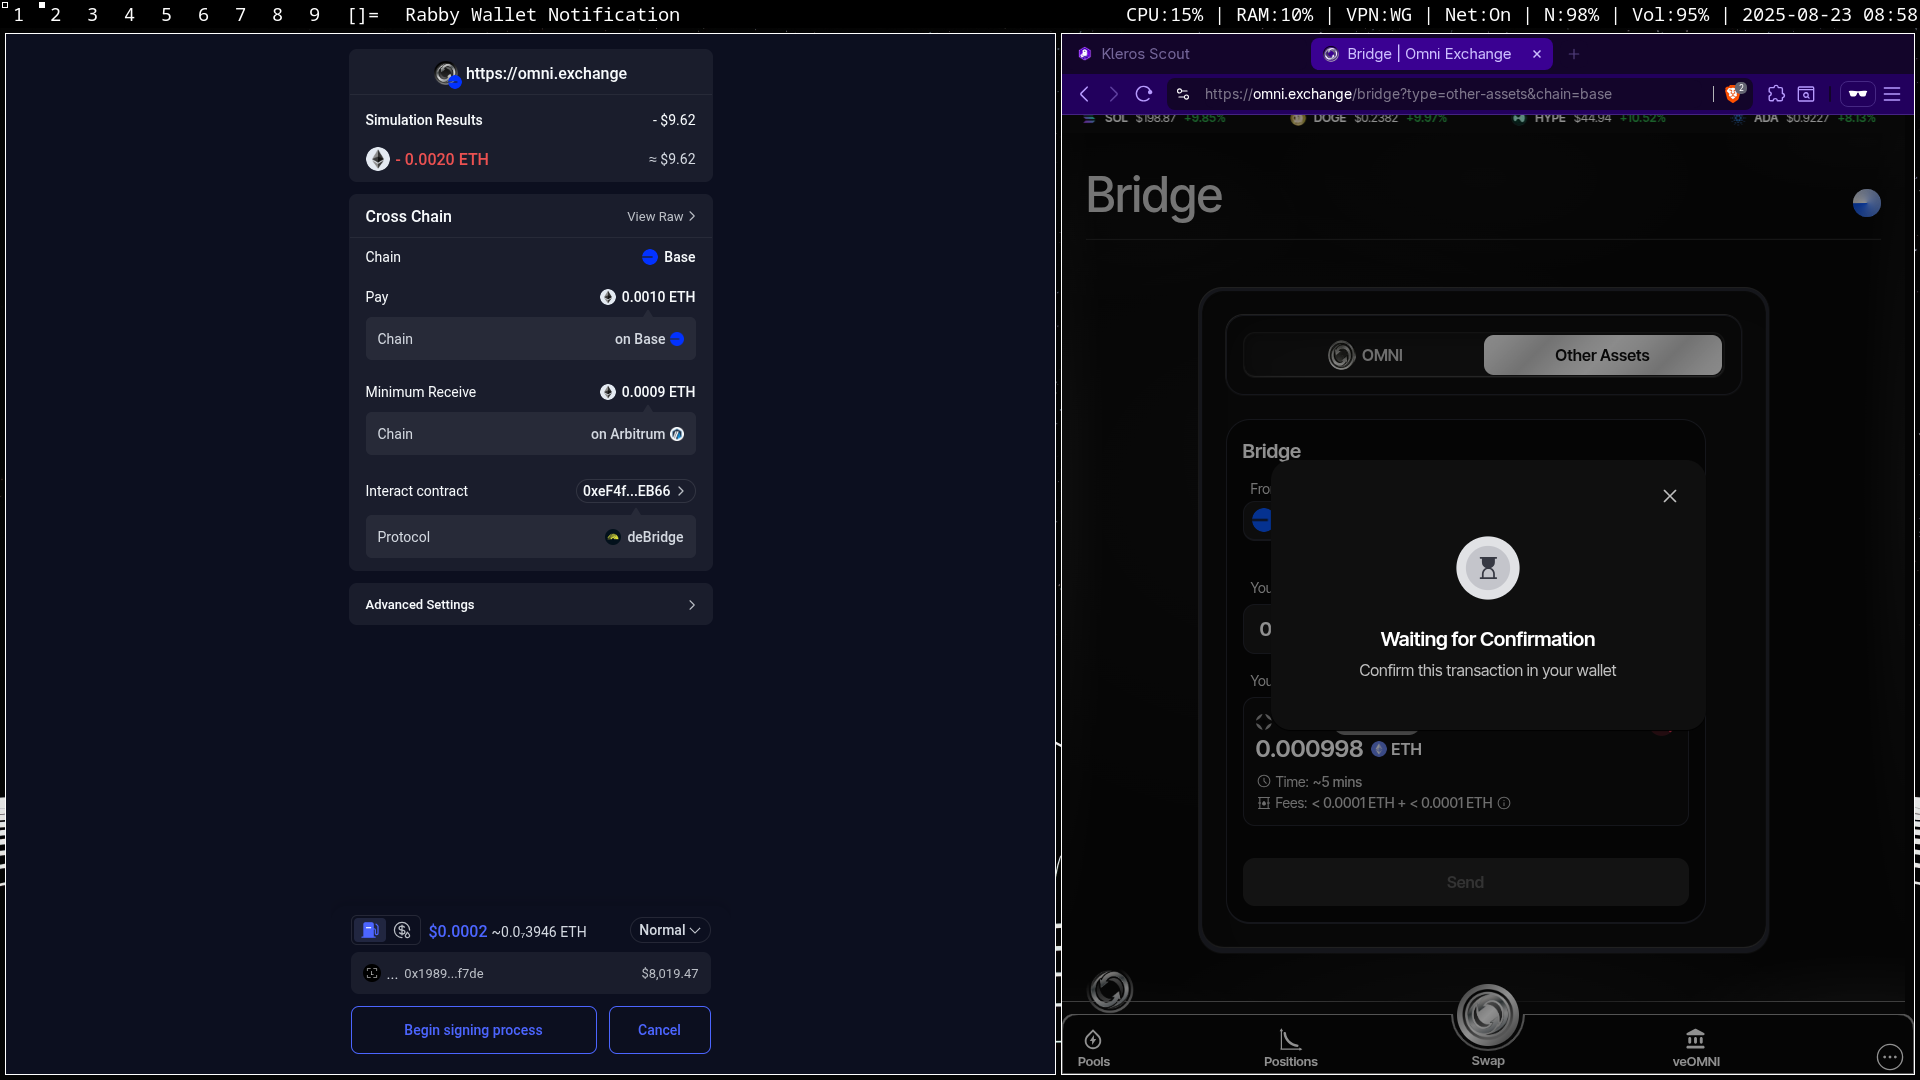Open the Normal gas speed dropdown
The image size is (1920, 1080).
click(670, 930)
